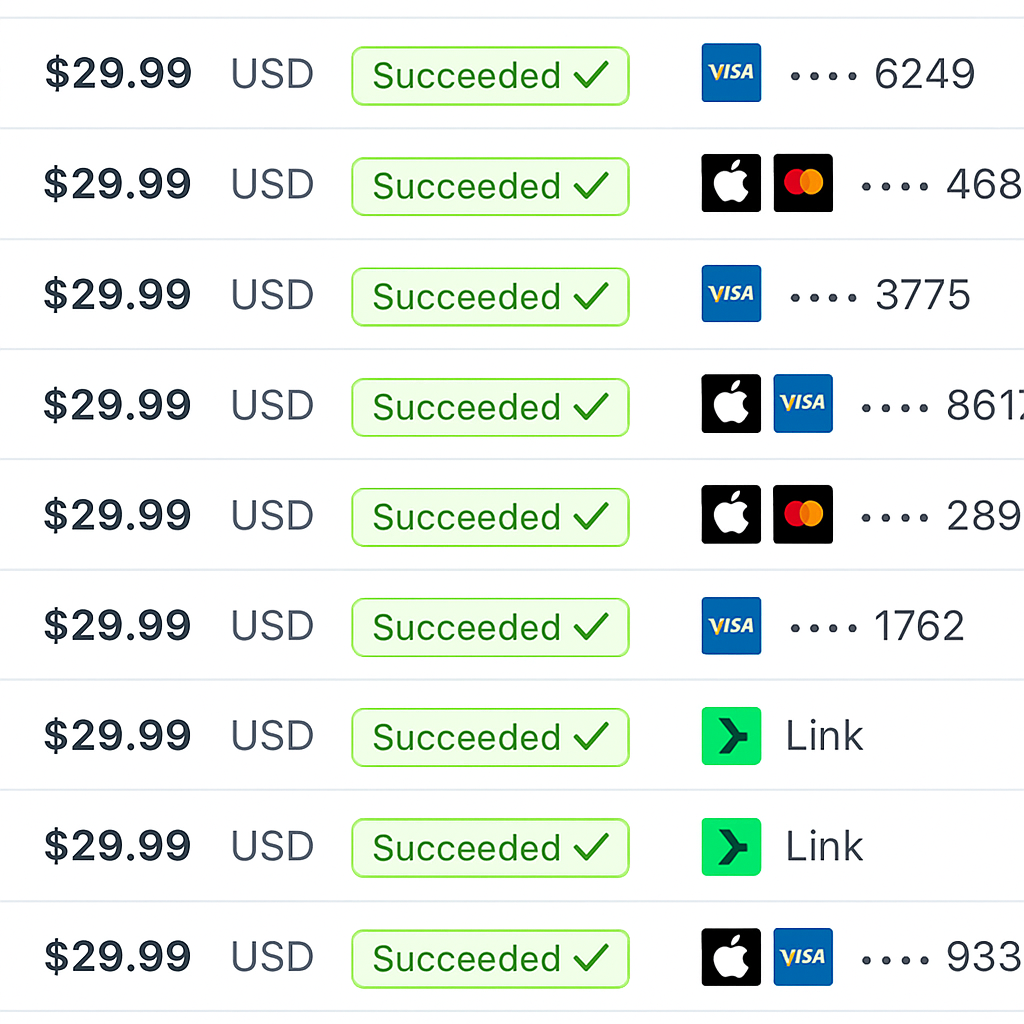Viewport: 1024px width, 1024px height.
Task: Click the Visa icon for card 1762
Action: pyautogui.click(x=731, y=626)
